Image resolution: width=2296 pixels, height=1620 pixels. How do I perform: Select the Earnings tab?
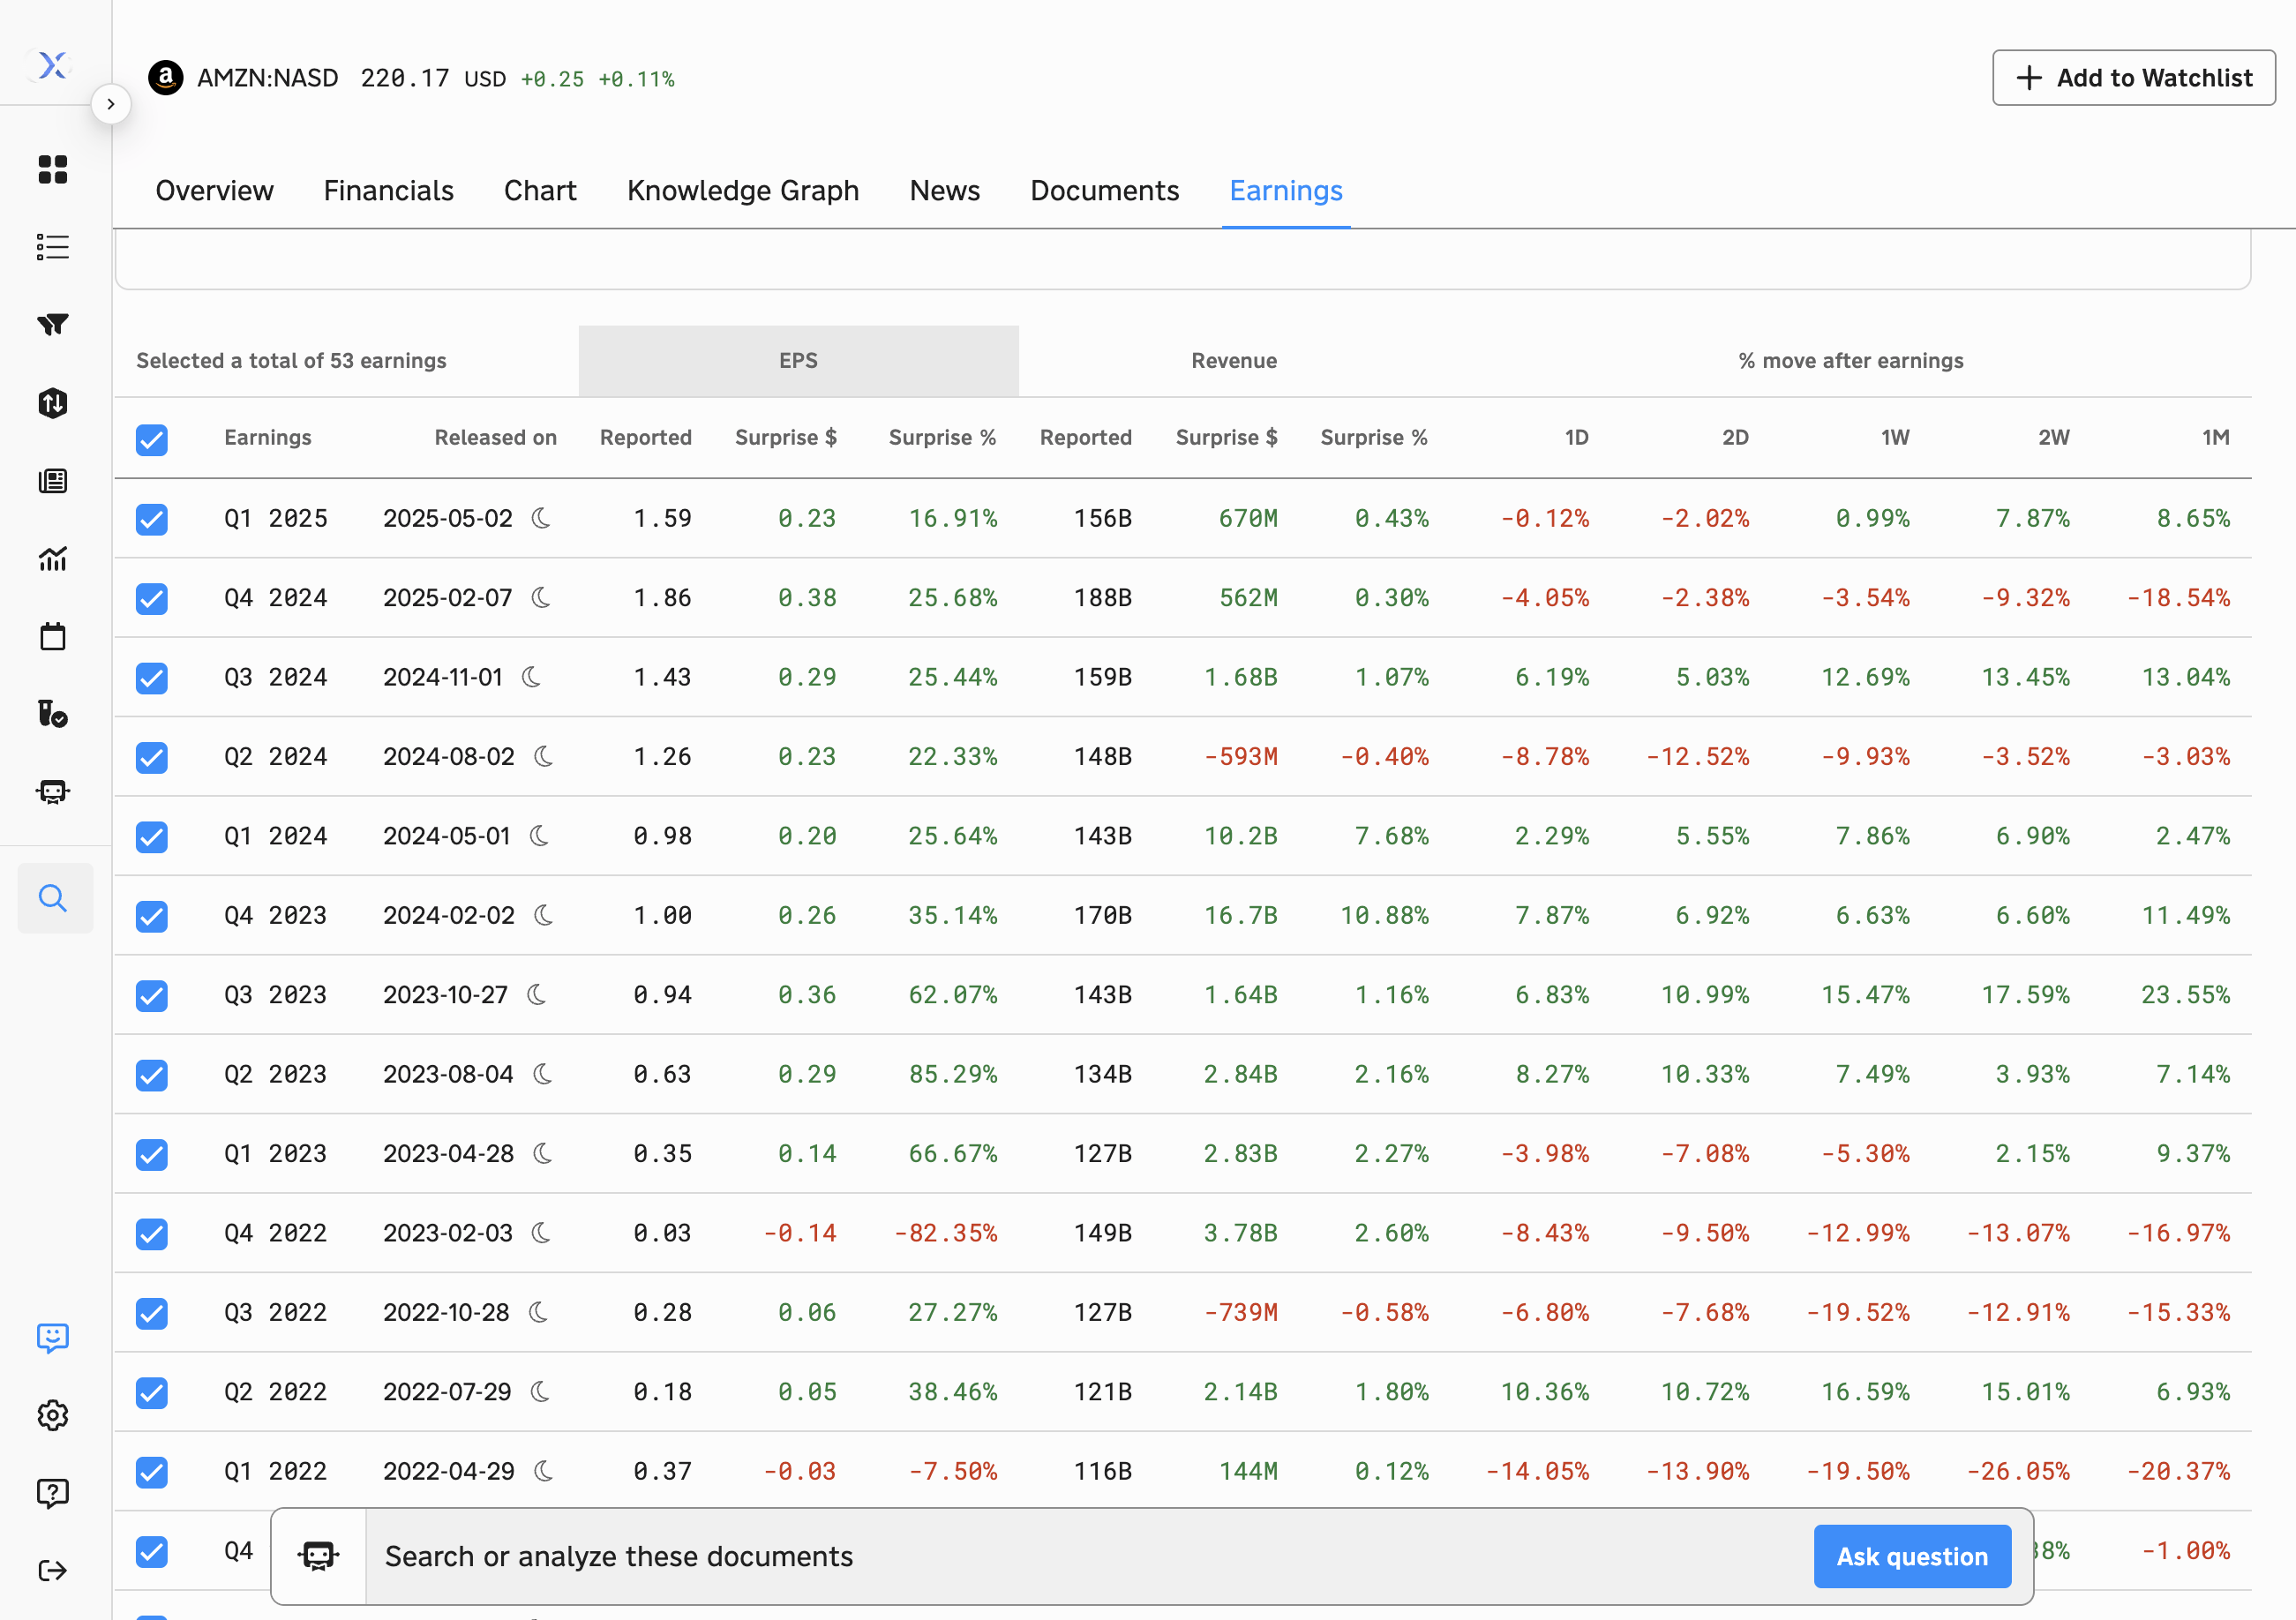1285,190
